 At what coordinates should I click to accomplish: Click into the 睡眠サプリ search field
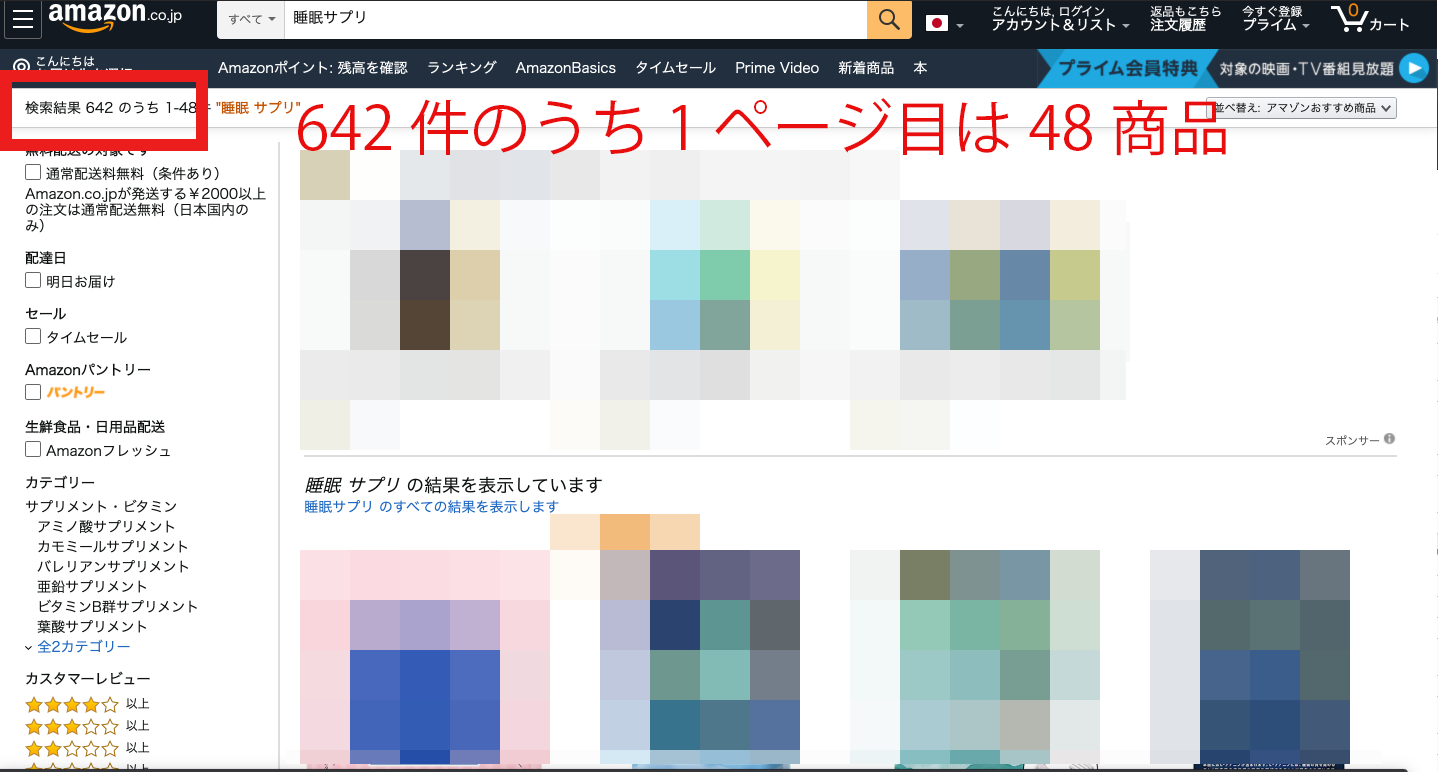coord(575,20)
